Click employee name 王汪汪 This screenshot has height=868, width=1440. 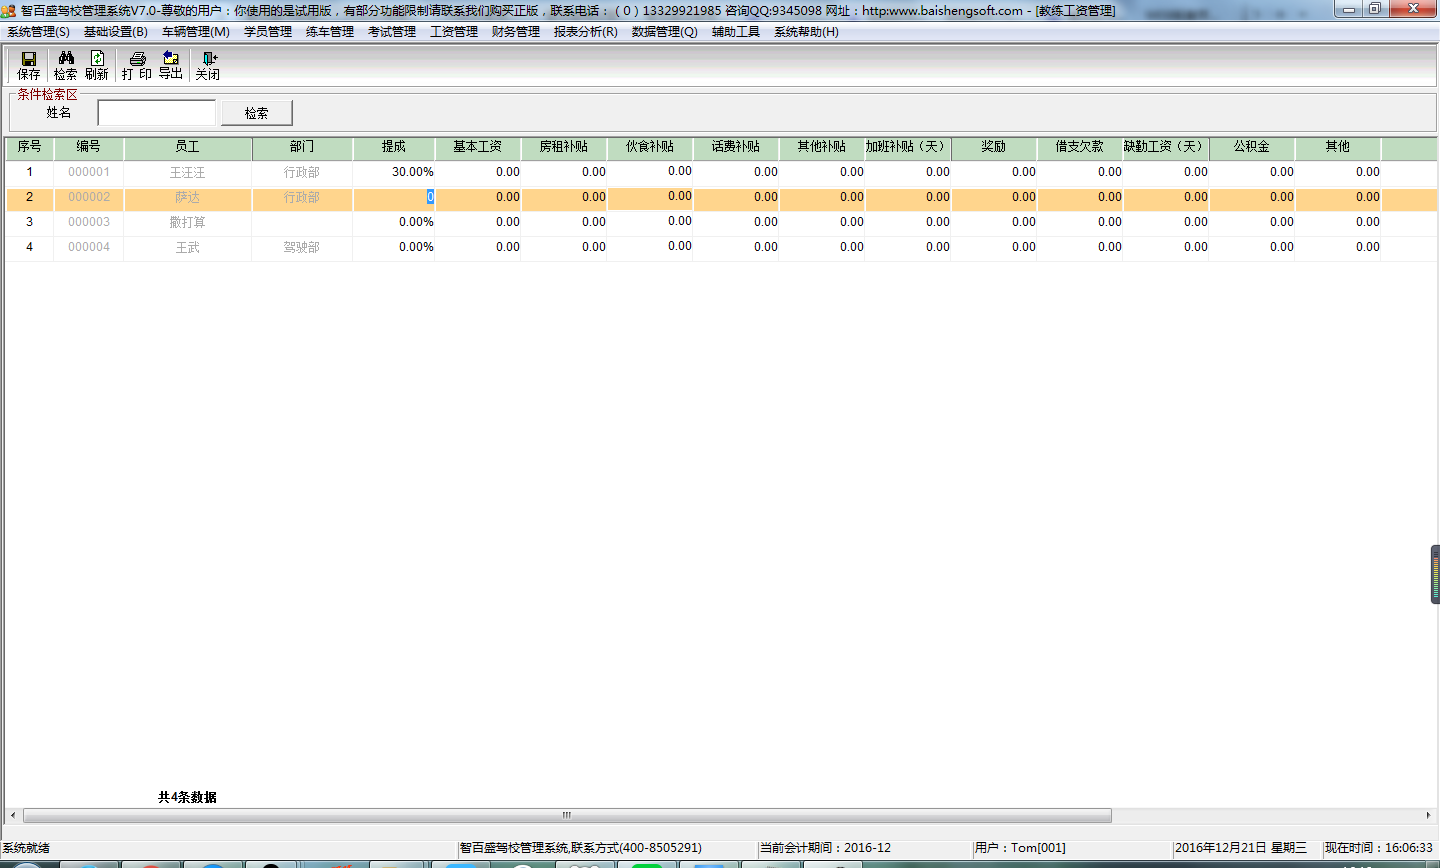tap(187, 172)
